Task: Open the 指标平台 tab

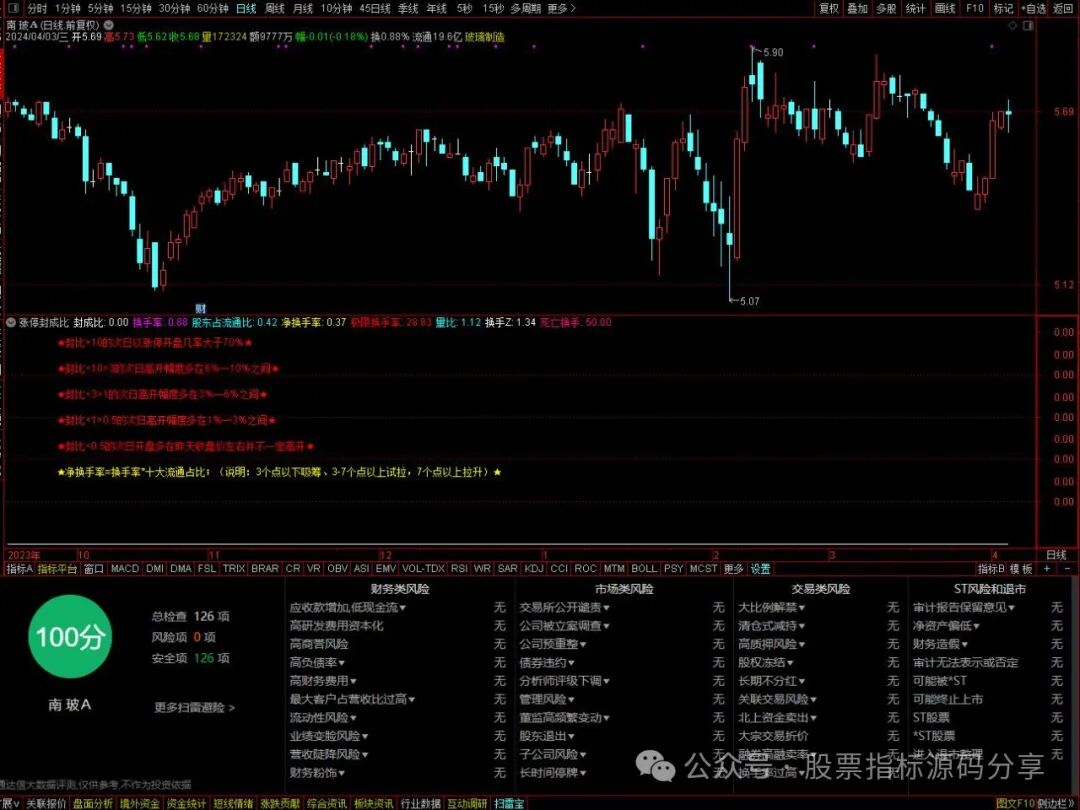Action: (56, 569)
